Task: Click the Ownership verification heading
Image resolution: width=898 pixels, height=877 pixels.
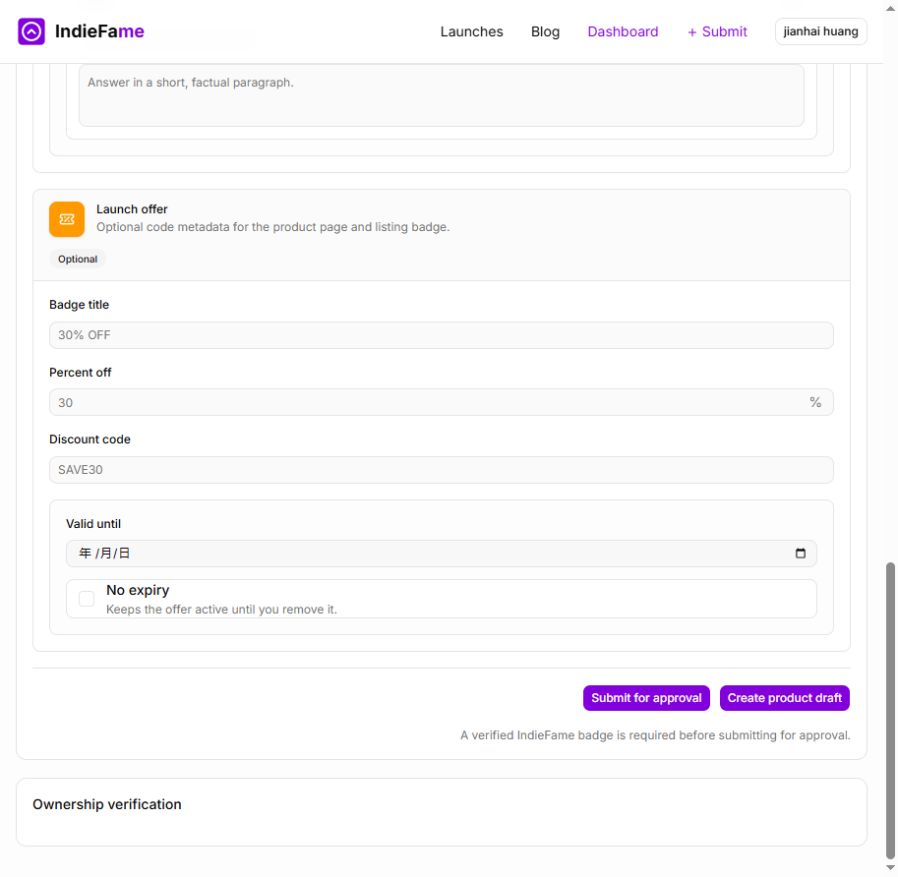Action: click(x=107, y=804)
